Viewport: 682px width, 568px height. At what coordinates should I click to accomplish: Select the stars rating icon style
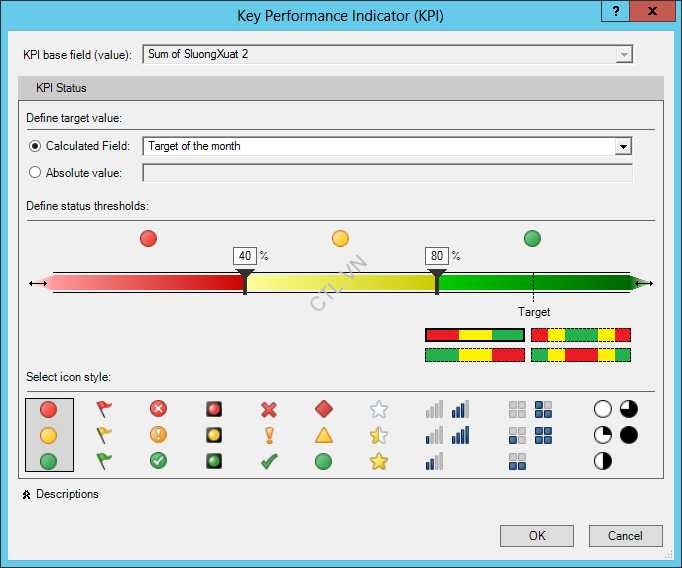click(x=378, y=435)
